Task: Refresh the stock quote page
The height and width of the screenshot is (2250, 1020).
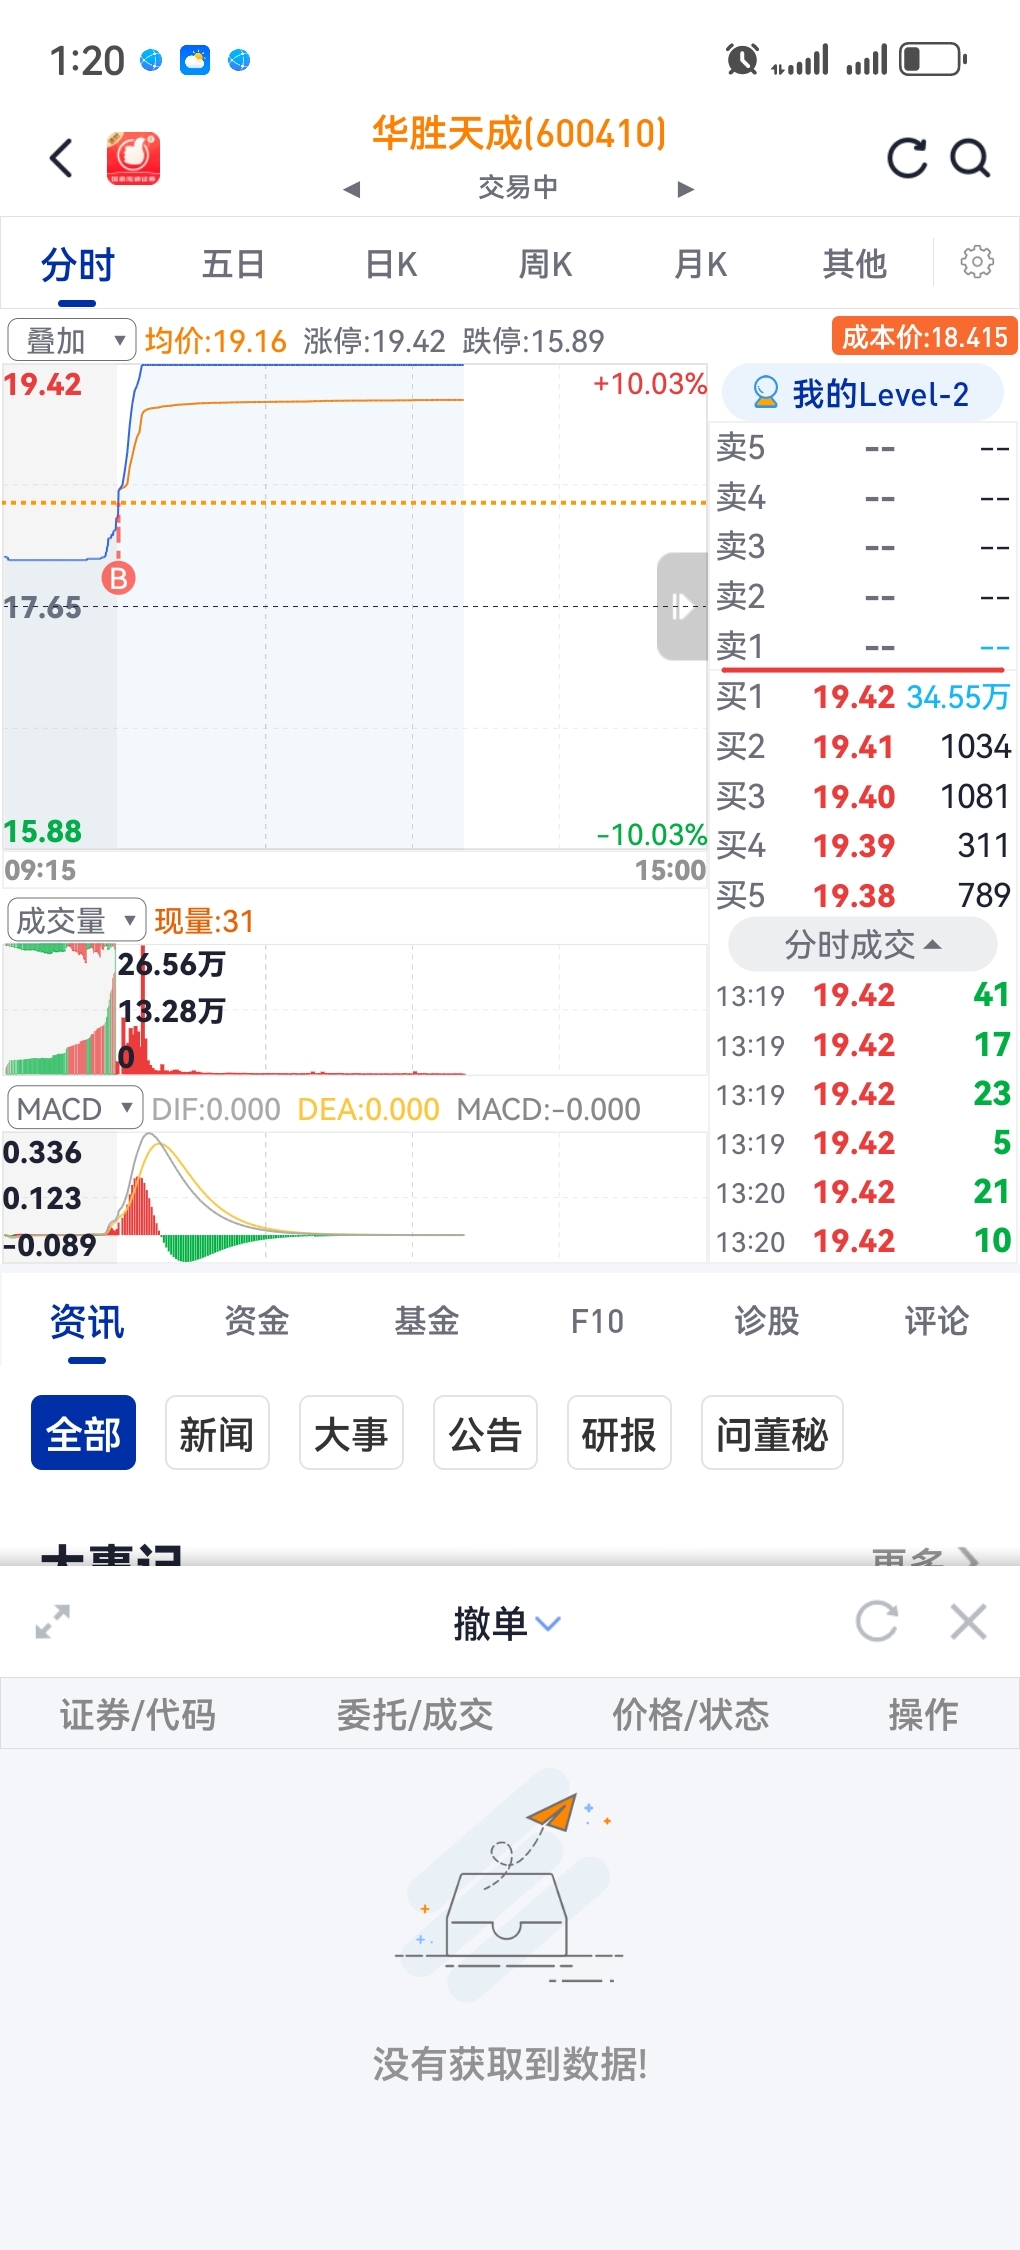Action: pyautogui.click(x=907, y=158)
